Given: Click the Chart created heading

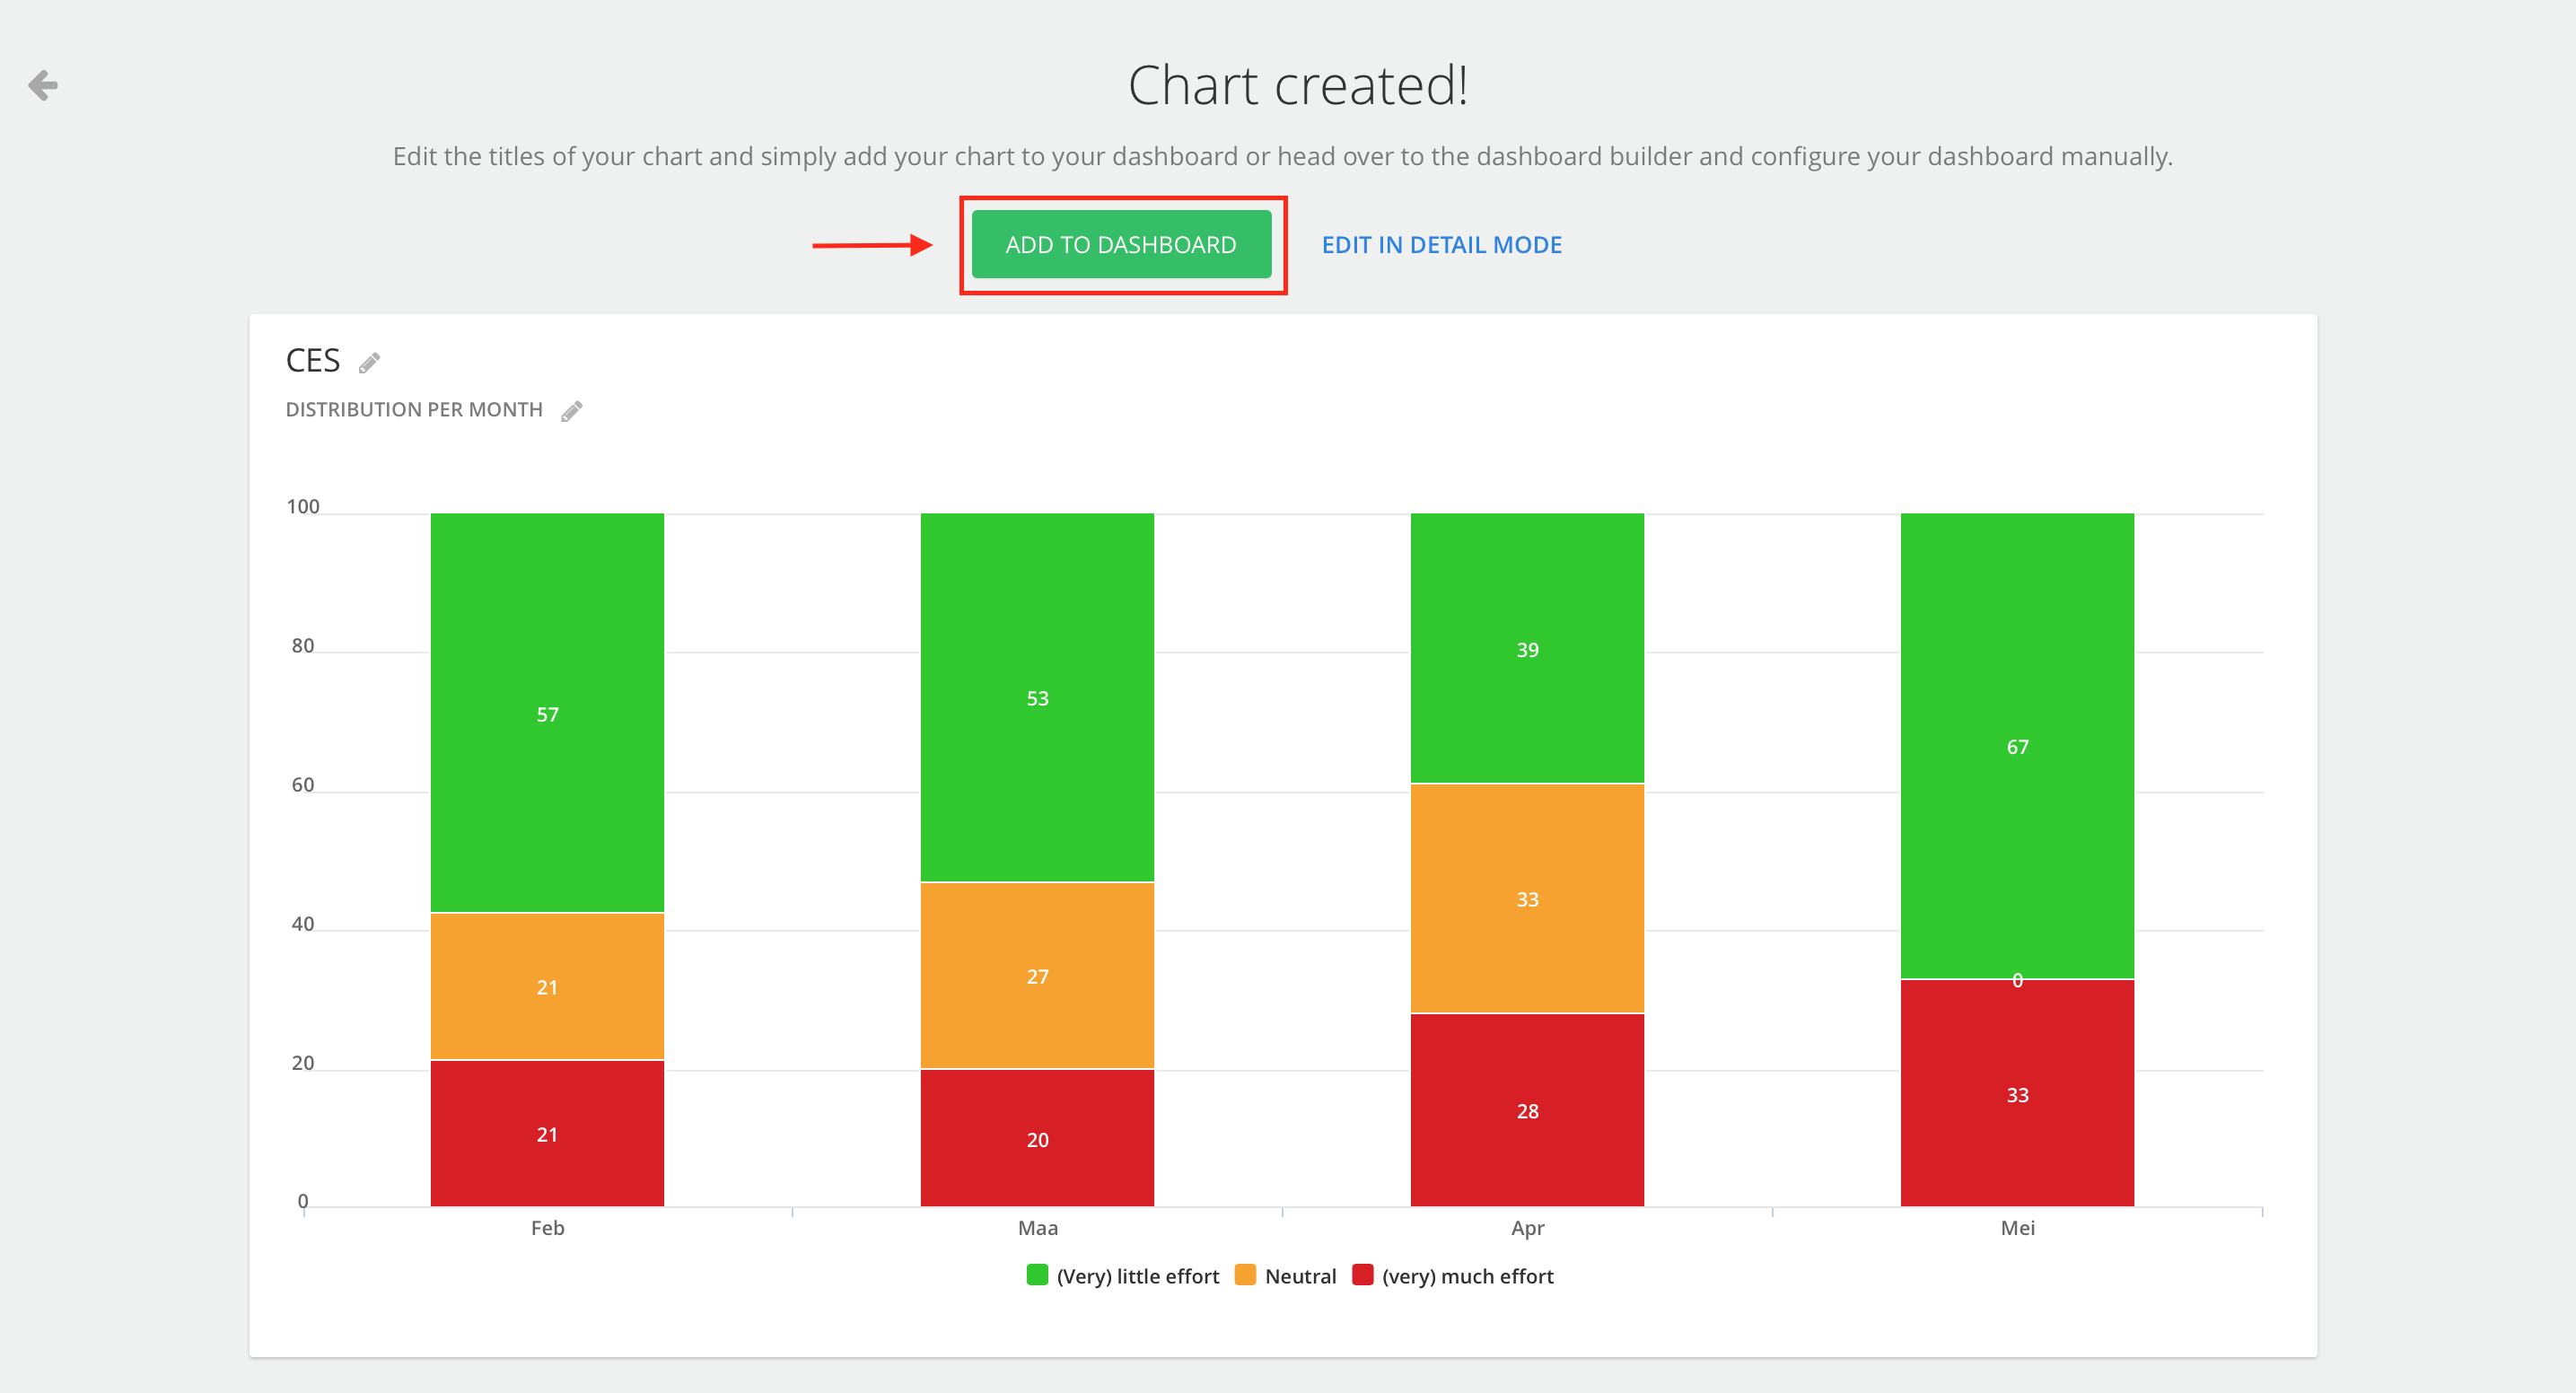Looking at the screenshot, I should (1300, 86).
